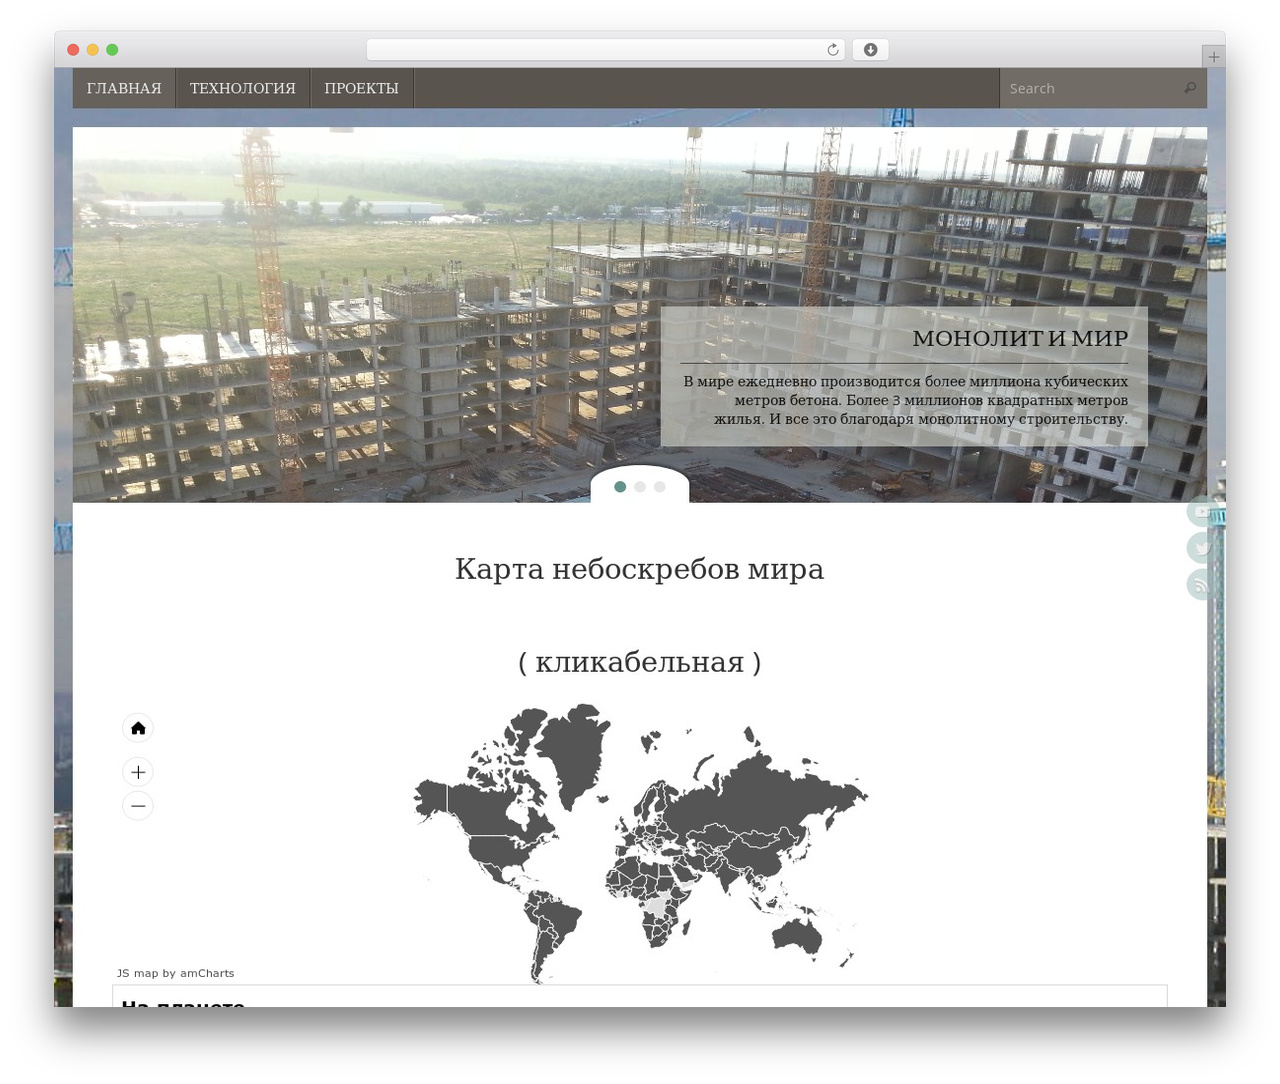Open the Twitter social icon
Image resolution: width=1280 pixels, height=1084 pixels.
point(1201,547)
